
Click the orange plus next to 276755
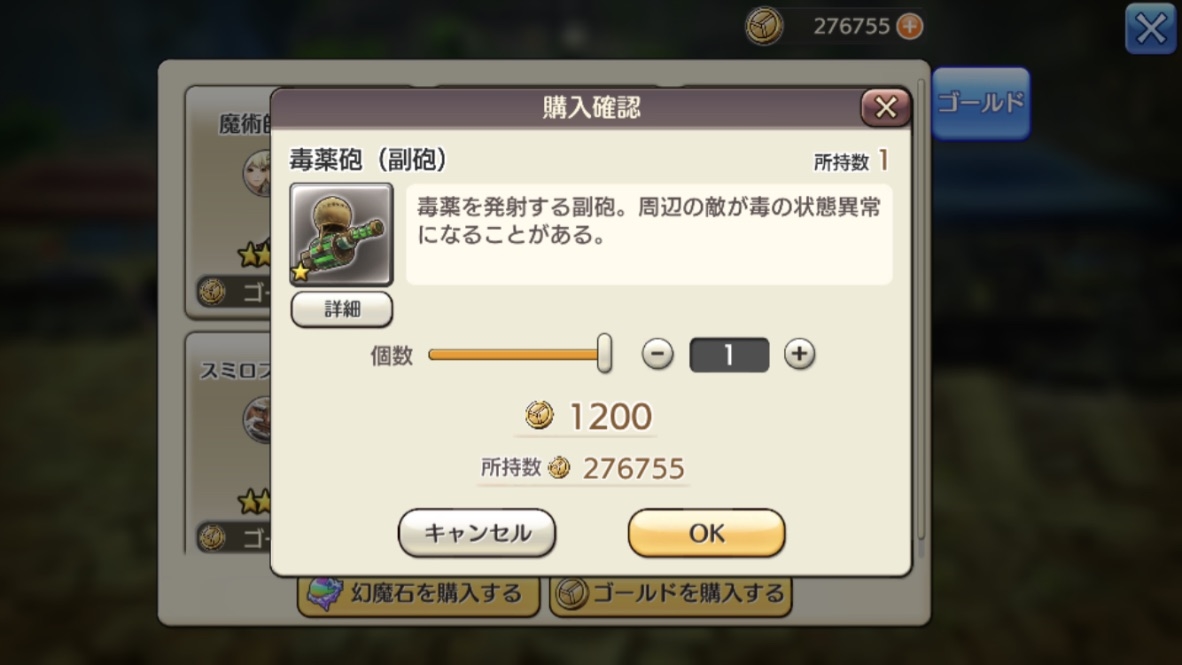[x=910, y=26]
